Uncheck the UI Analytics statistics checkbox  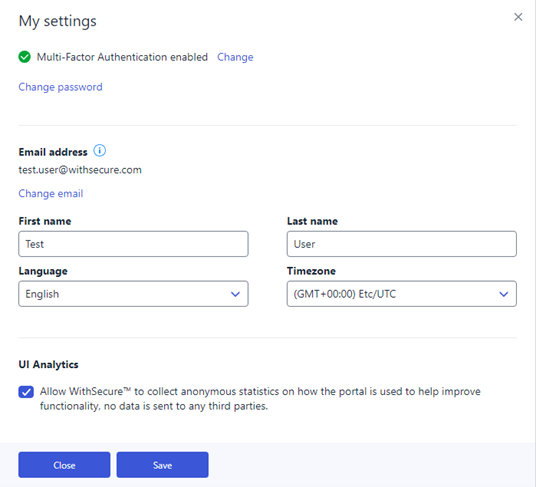coord(26,392)
